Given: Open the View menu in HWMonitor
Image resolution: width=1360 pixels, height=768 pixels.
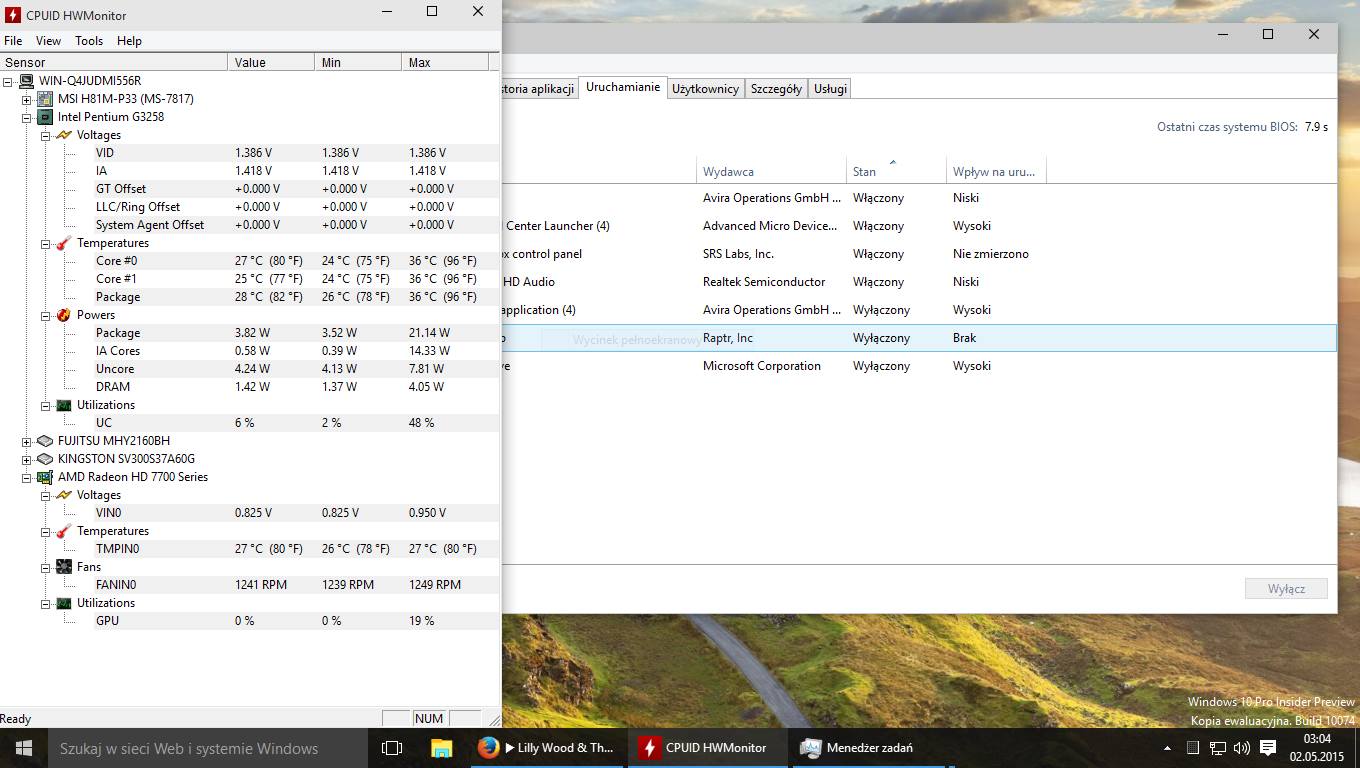Looking at the screenshot, I should point(48,41).
